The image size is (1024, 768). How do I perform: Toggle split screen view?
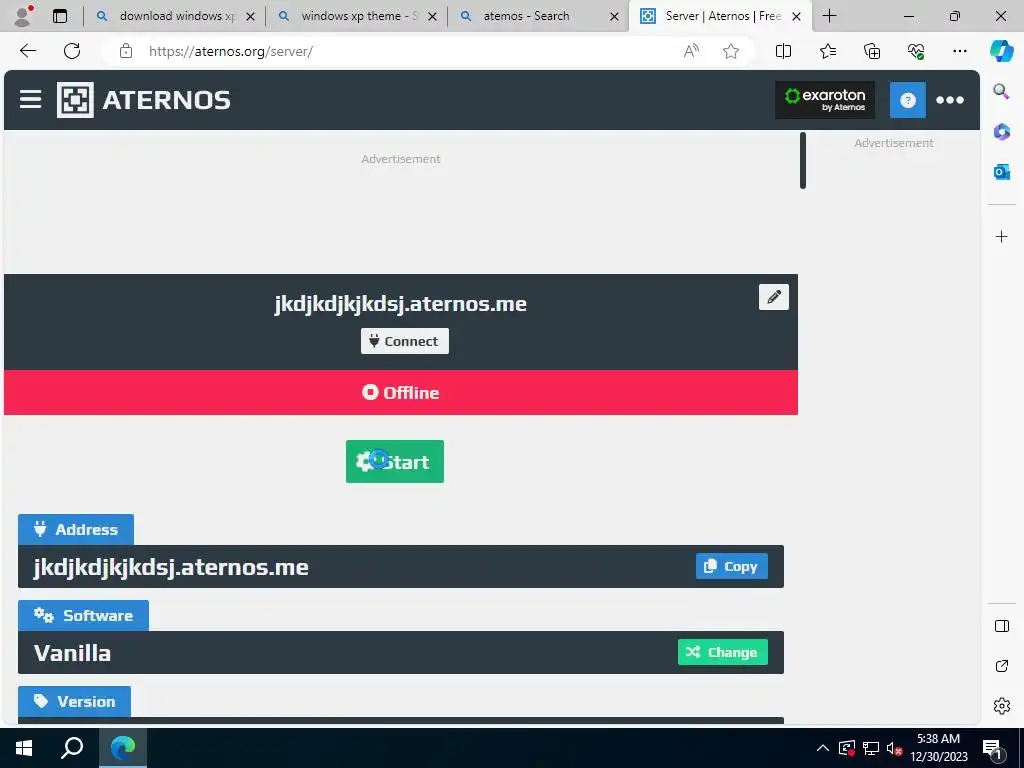[x=783, y=51]
